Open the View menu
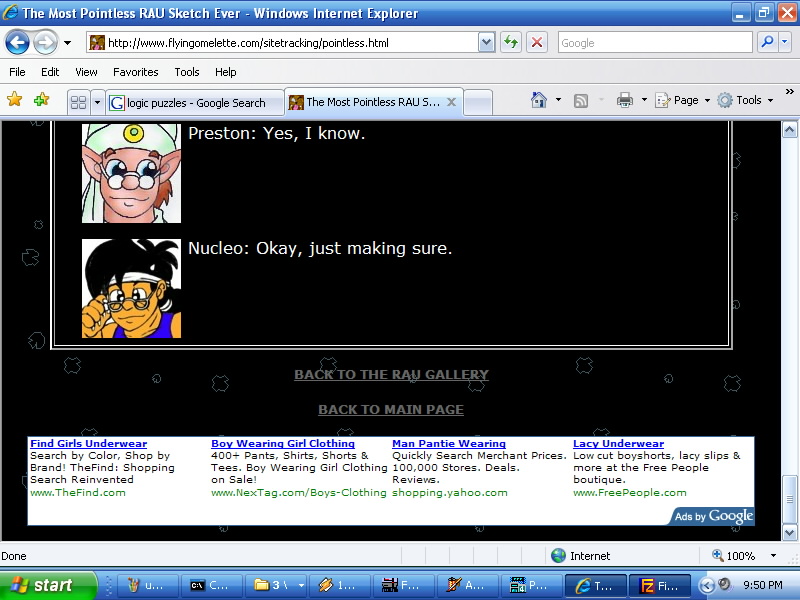The image size is (800, 600). click(x=86, y=72)
